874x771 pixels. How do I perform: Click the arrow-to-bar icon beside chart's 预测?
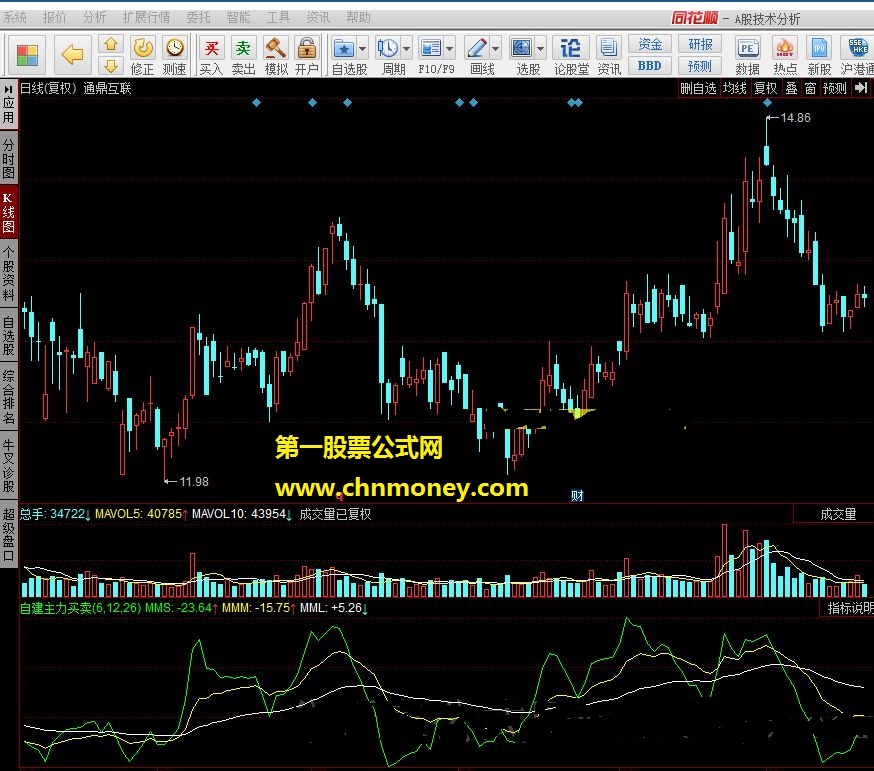[x=861, y=88]
